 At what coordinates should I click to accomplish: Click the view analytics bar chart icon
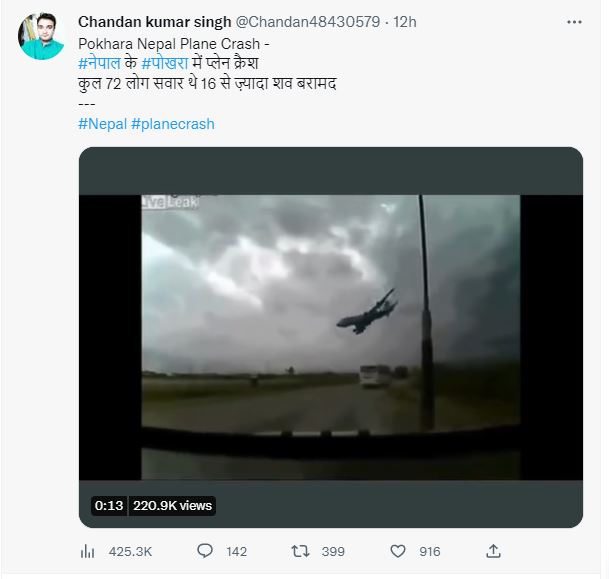(x=87, y=551)
